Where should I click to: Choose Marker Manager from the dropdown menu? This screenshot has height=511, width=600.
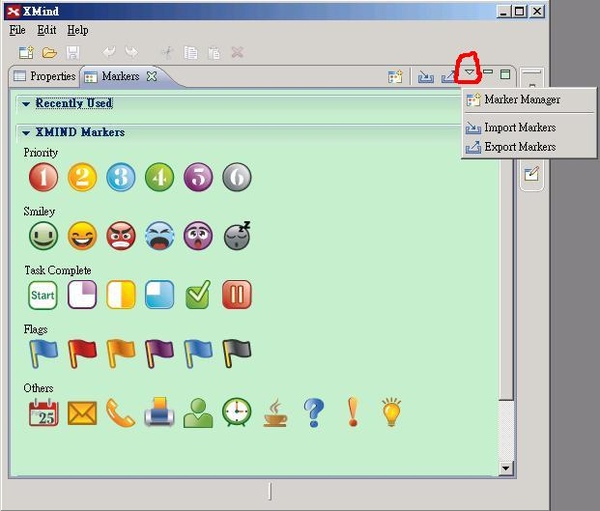pos(529,100)
